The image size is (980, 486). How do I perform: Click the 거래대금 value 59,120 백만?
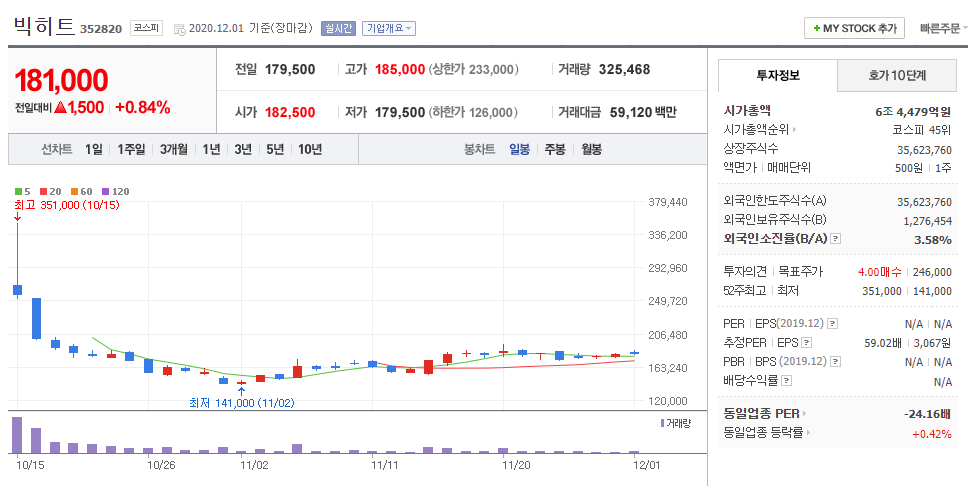click(x=642, y=112)
